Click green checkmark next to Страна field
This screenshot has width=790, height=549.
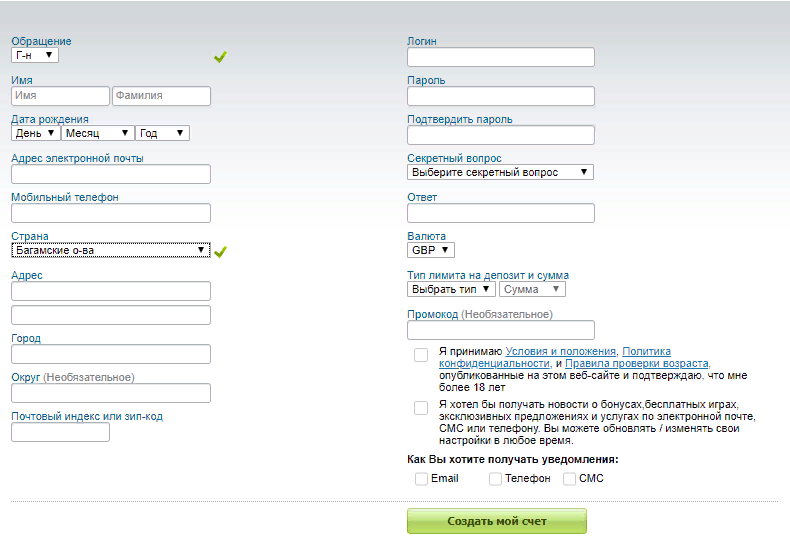[x=220, y=252]
